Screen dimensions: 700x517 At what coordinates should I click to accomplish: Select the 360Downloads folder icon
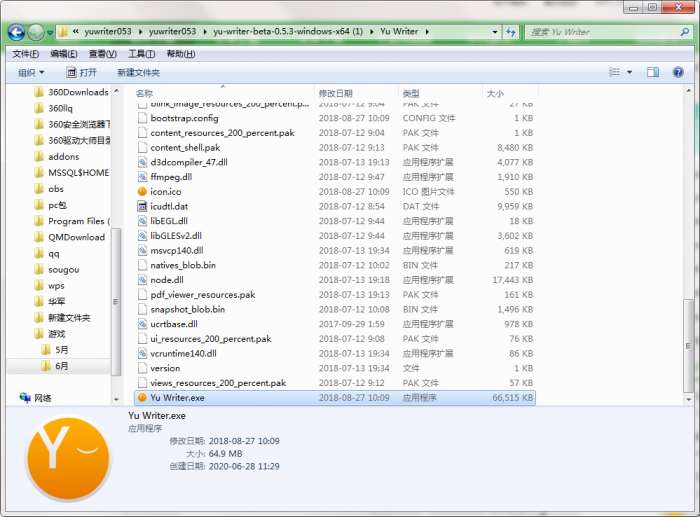point(39,92)
